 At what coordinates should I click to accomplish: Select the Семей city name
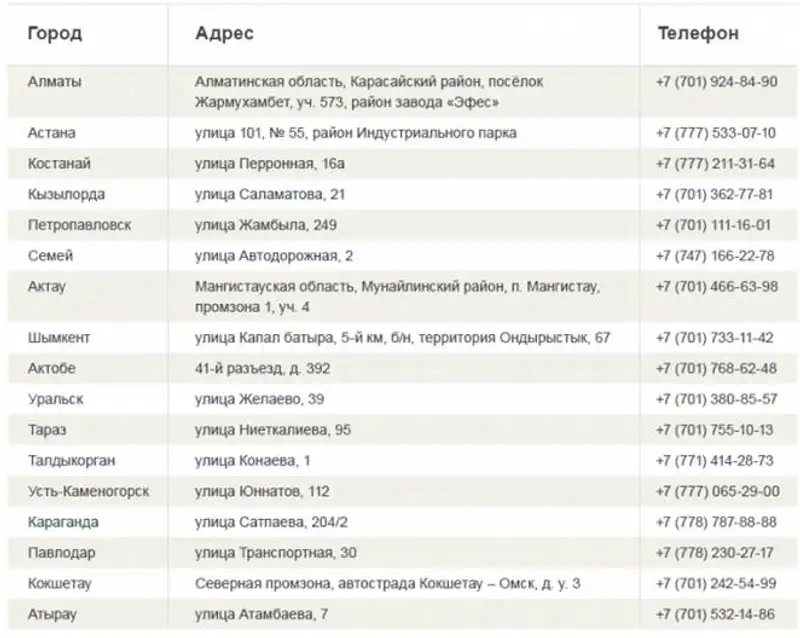50,256
